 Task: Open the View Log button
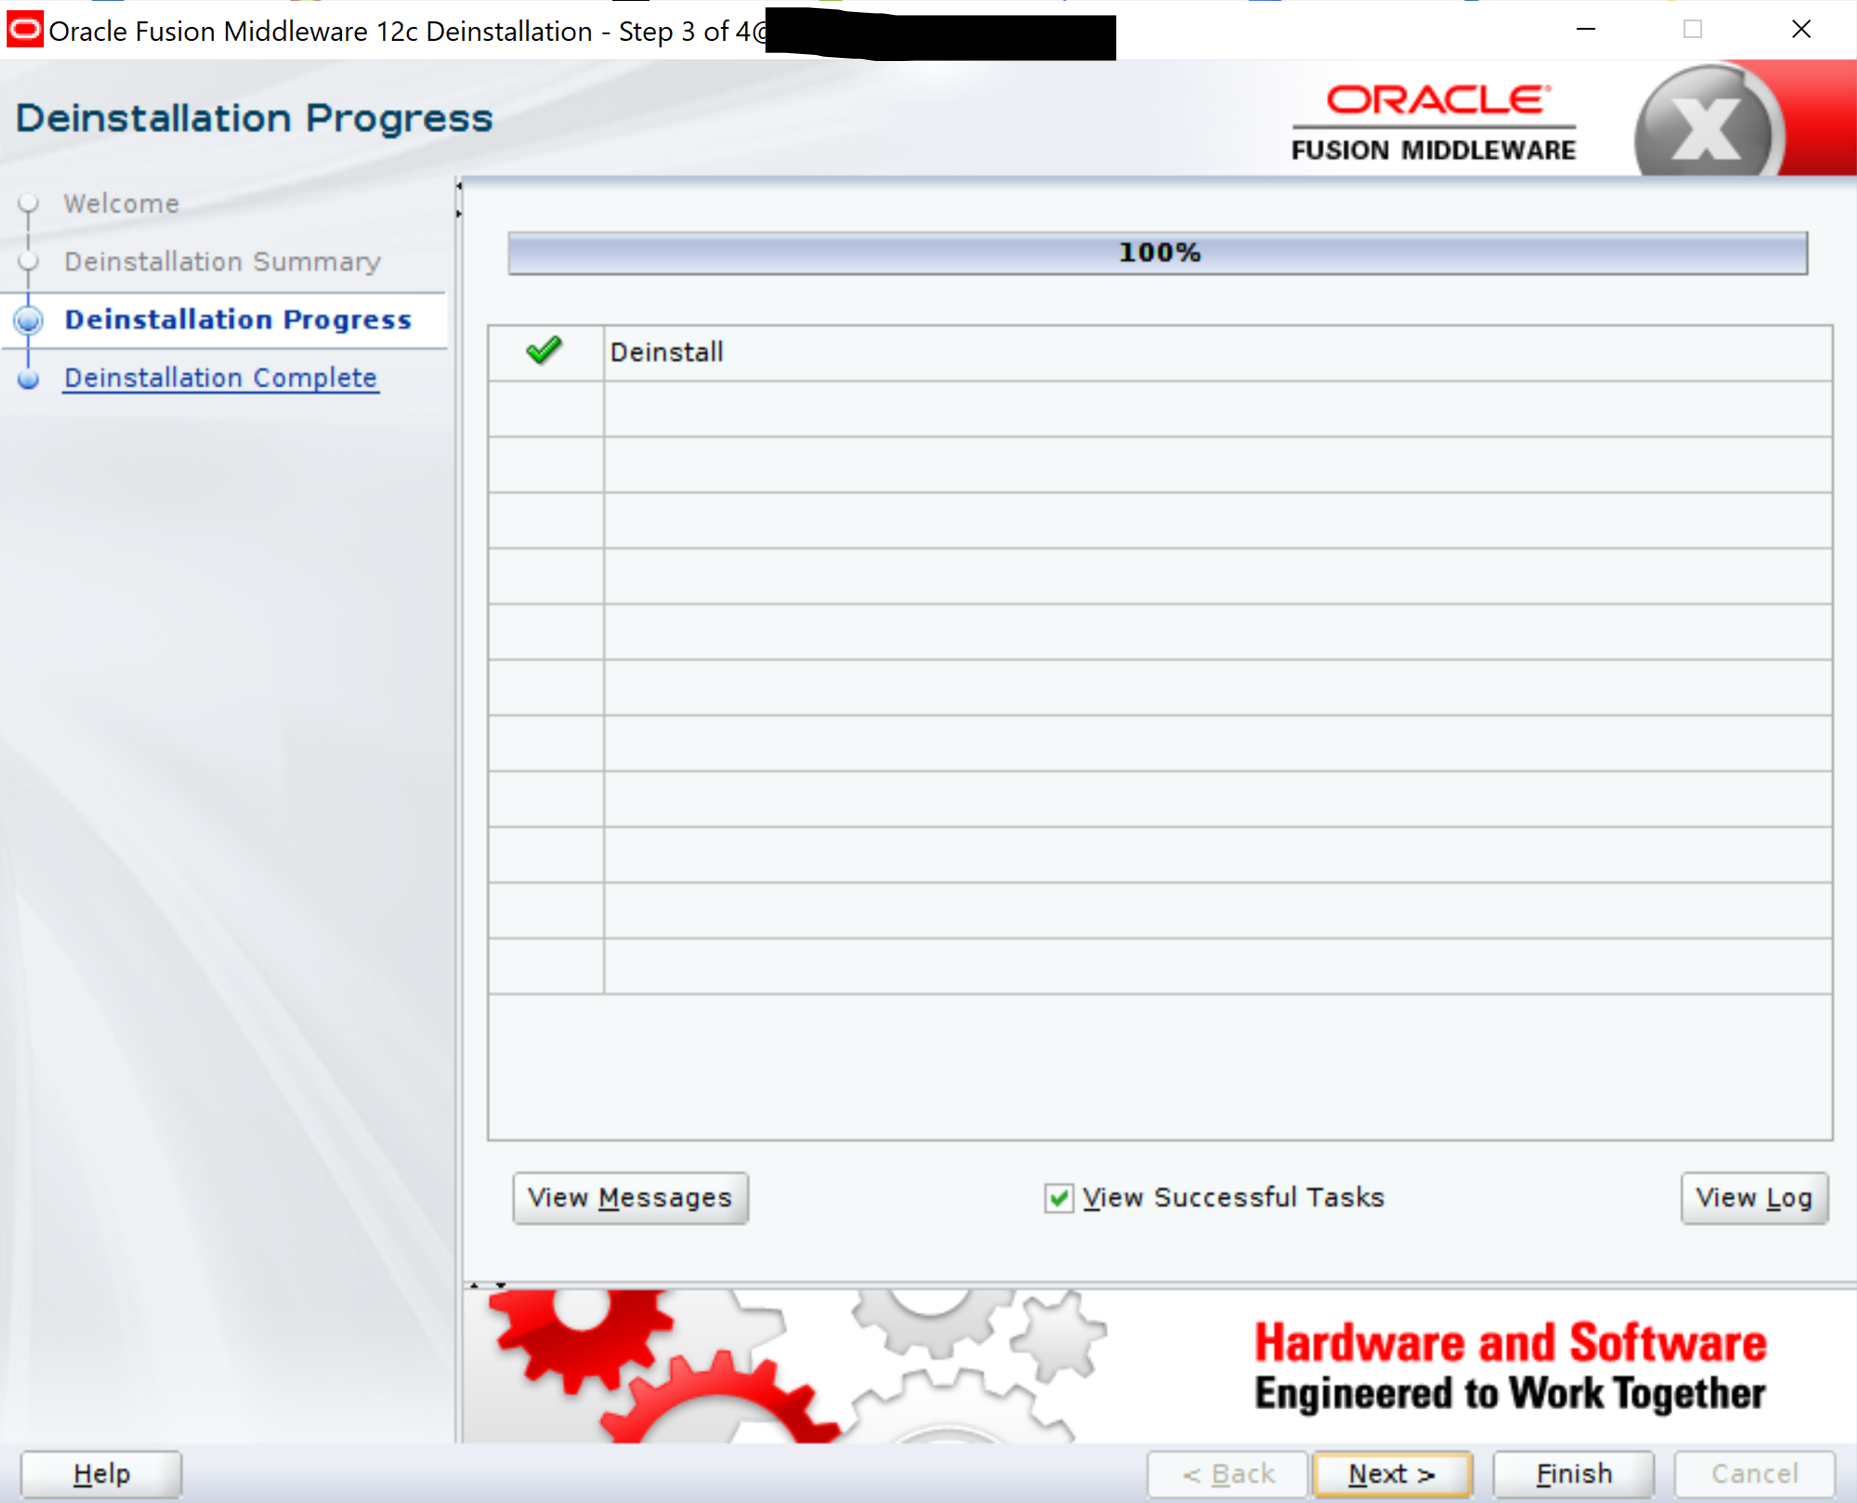(x=1753, y=1197)
